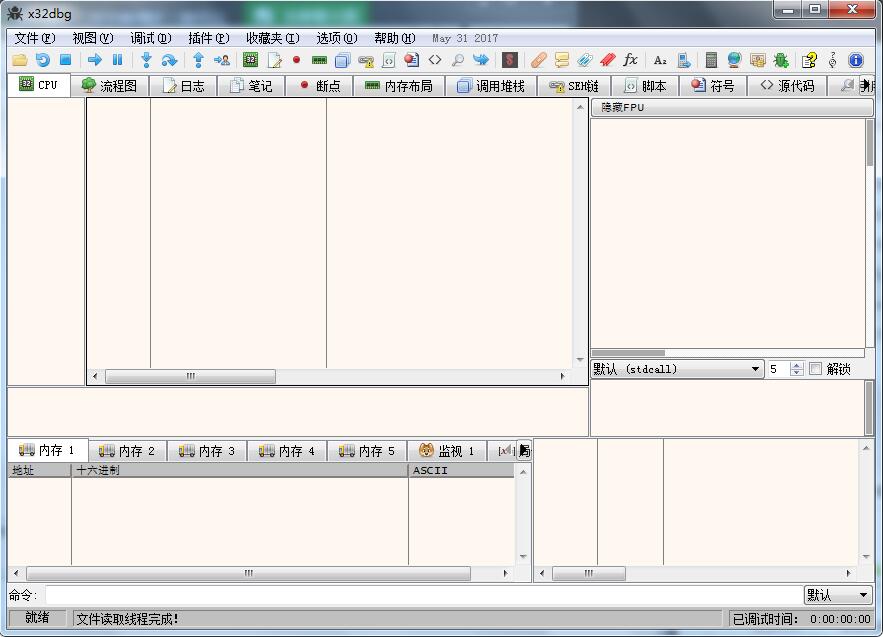
Task: Click 隐藏FPU button
Action: point(731,107)
